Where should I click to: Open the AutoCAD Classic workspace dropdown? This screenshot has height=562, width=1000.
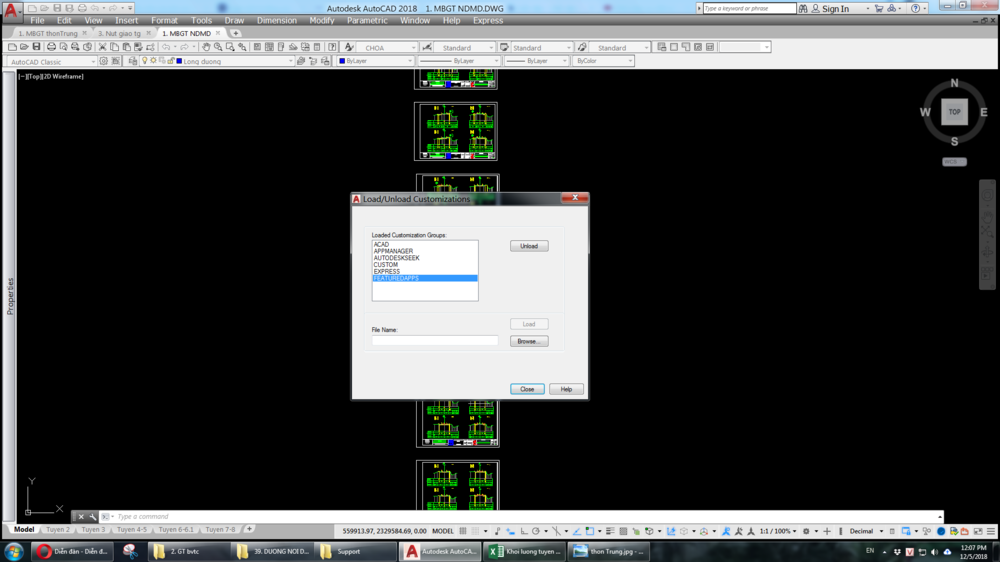(x=52, y=62)
